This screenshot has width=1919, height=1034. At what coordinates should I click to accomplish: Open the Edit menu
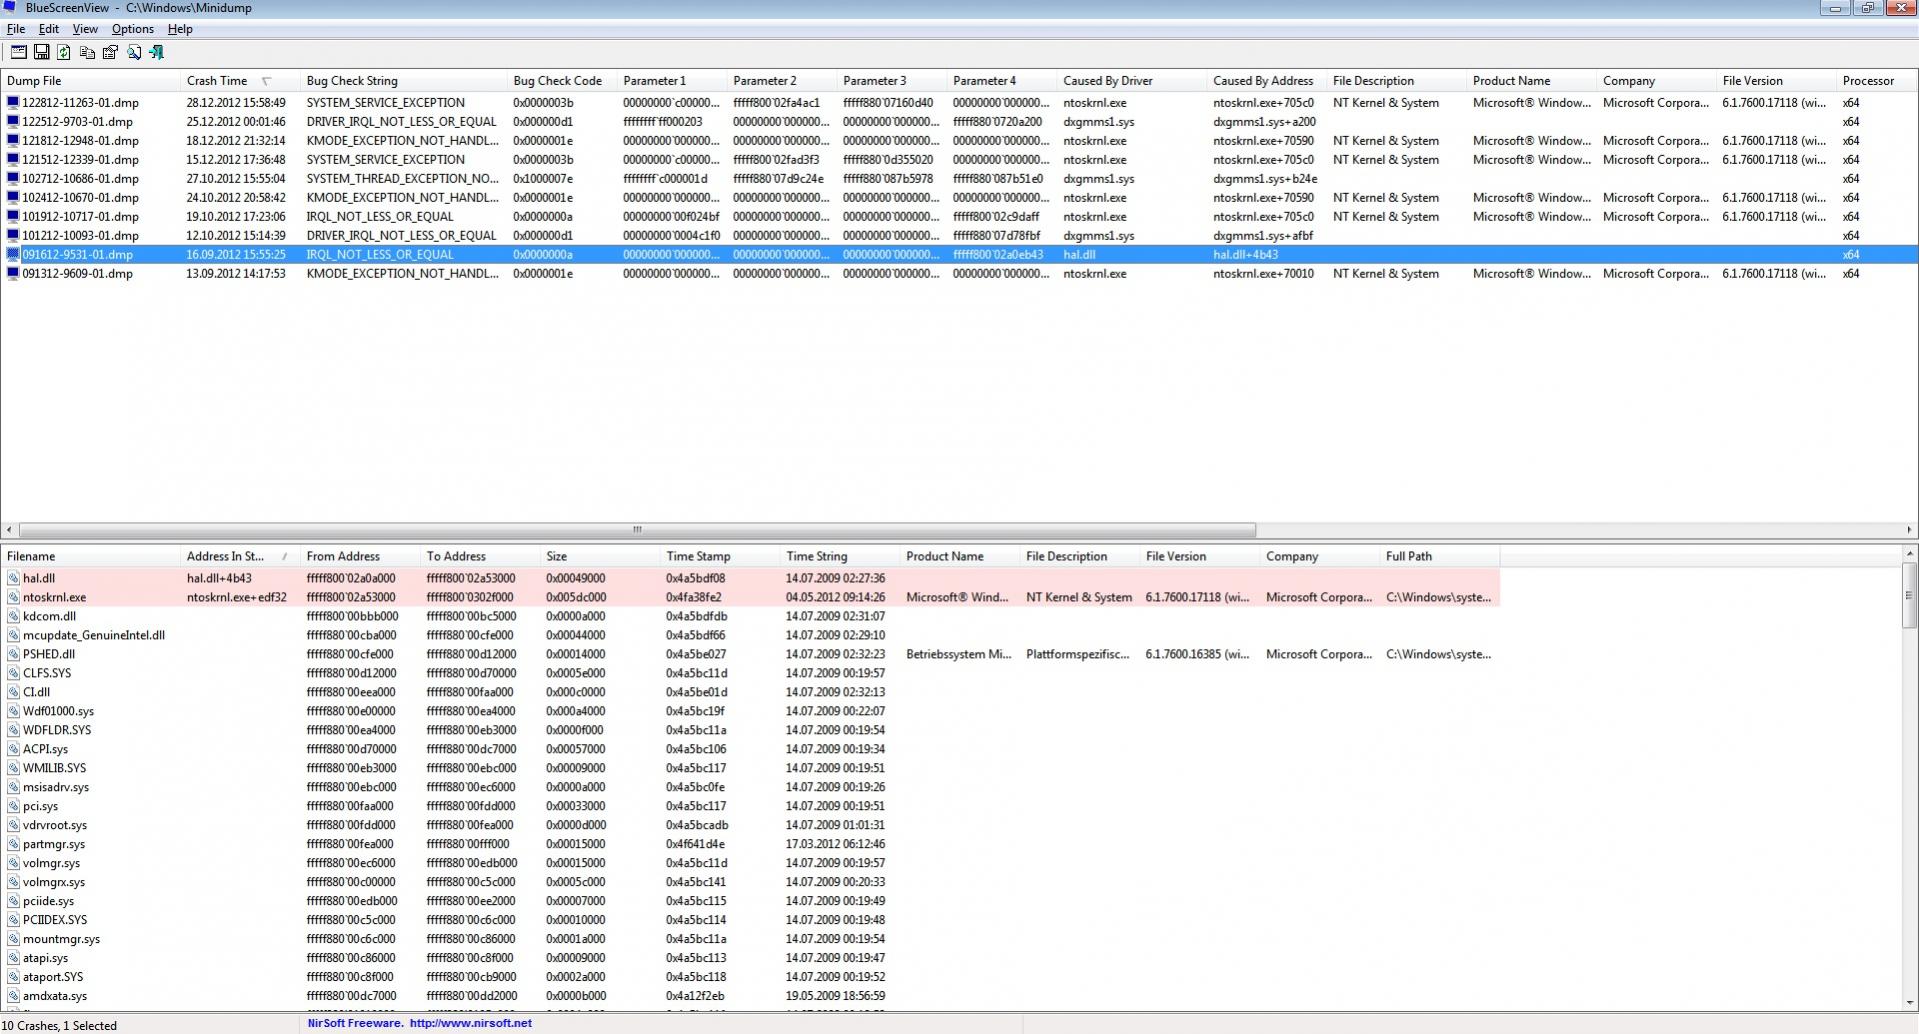(48, 29)
